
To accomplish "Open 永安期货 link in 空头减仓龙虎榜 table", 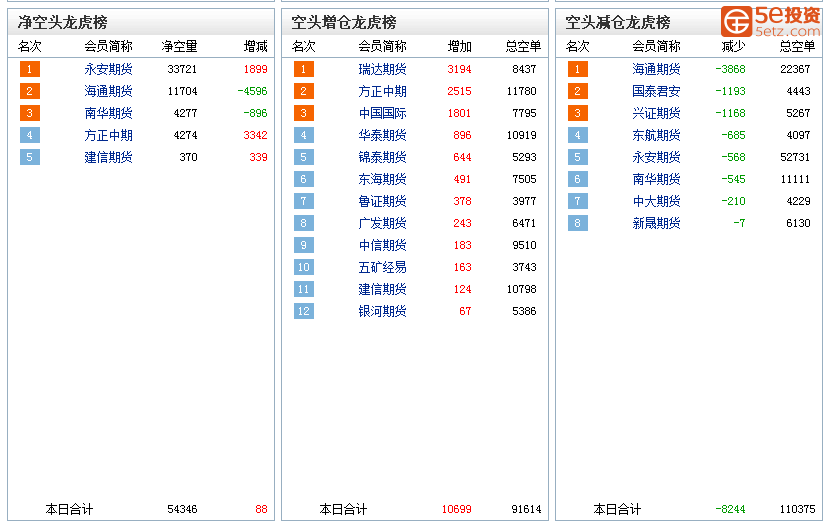I will pyautogui.click(x=656, y=157).
